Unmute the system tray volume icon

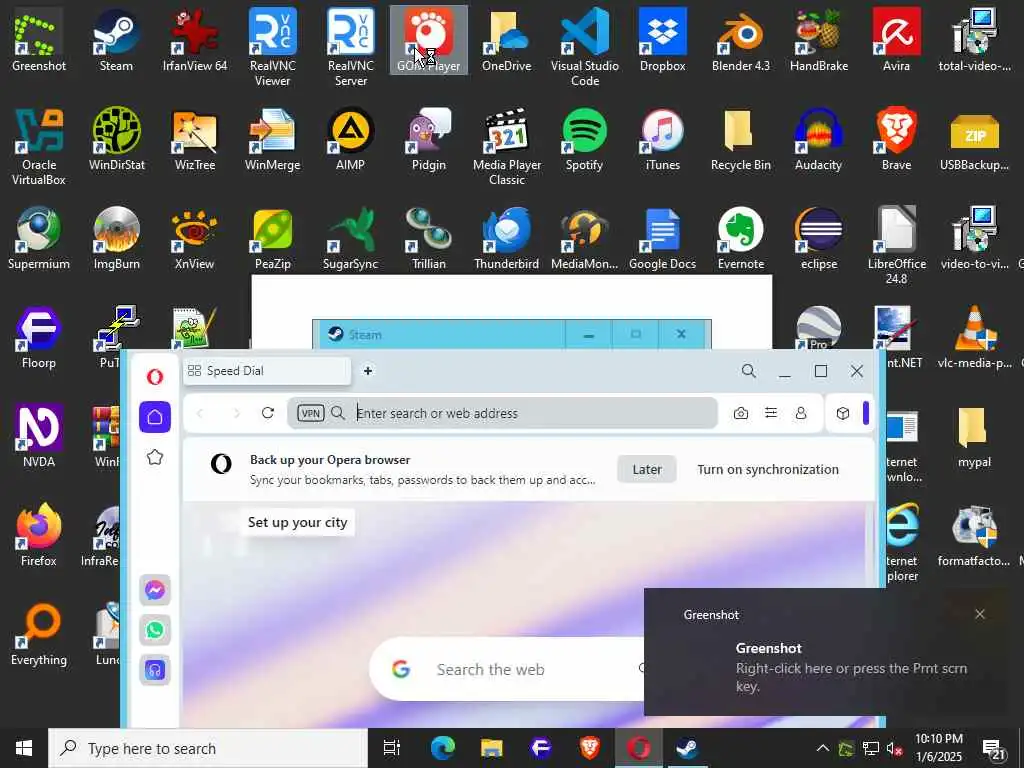(895, 748)
